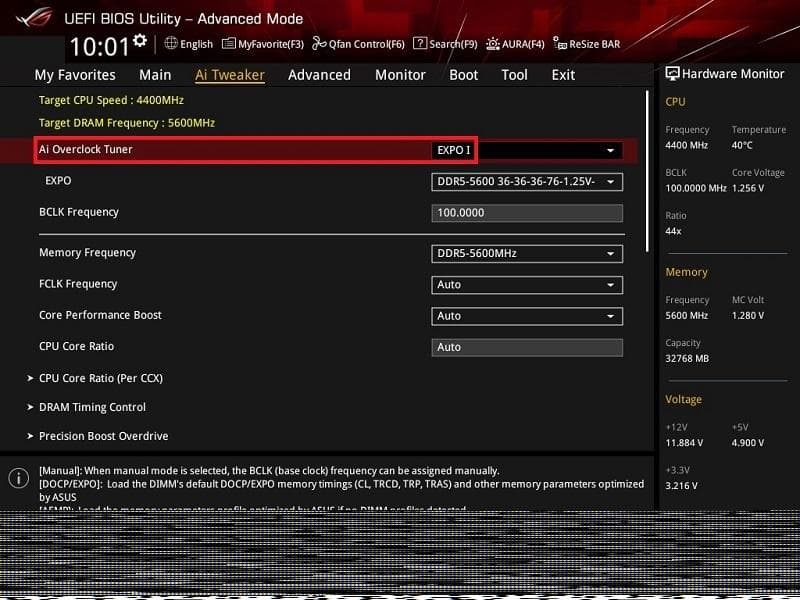Click the BCLK Frequency input field
Image resolution: width=800 pixels, height=600 pixels.
click(527, 213)
